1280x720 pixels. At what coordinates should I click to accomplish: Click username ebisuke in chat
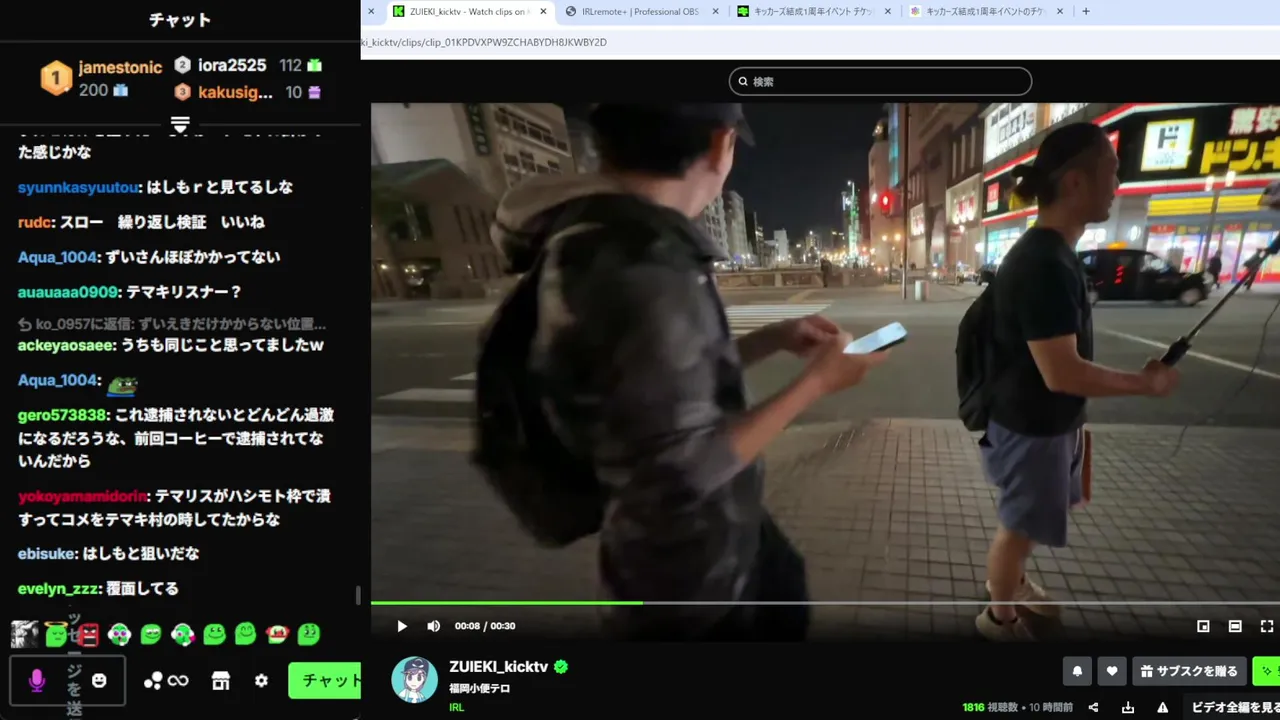pos(47,554)
